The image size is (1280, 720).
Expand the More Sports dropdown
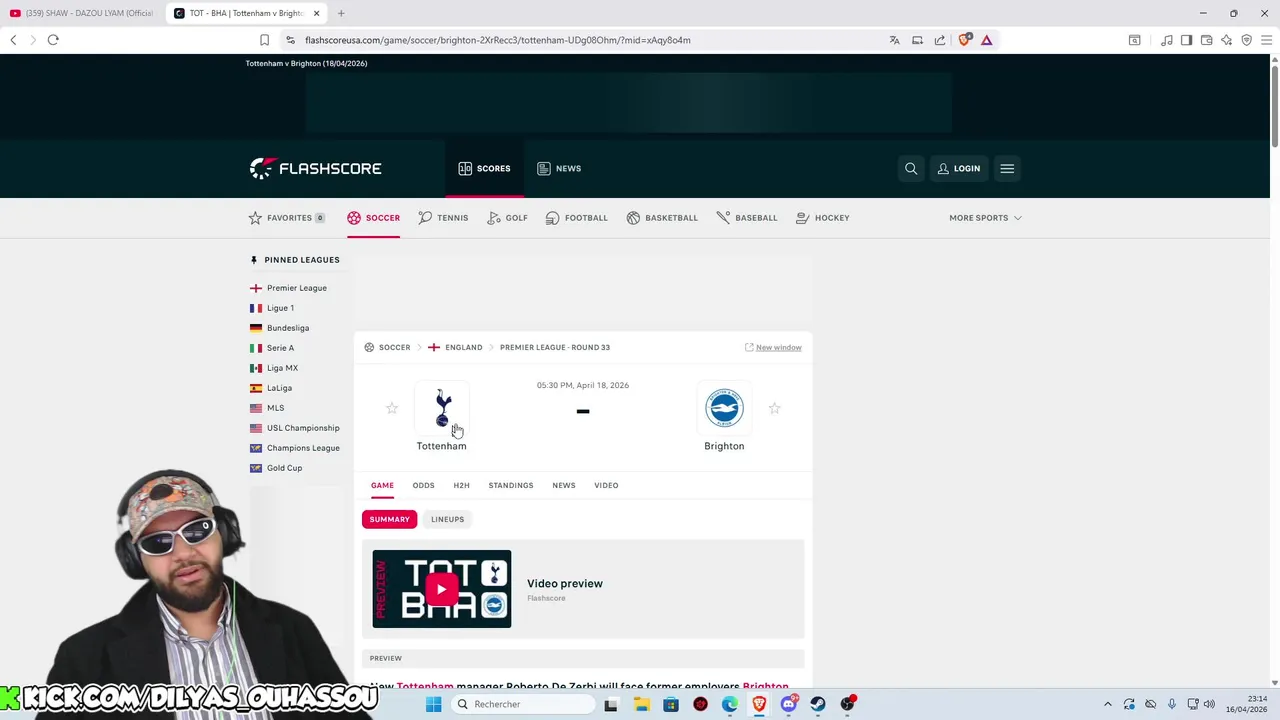coord(985,218)
